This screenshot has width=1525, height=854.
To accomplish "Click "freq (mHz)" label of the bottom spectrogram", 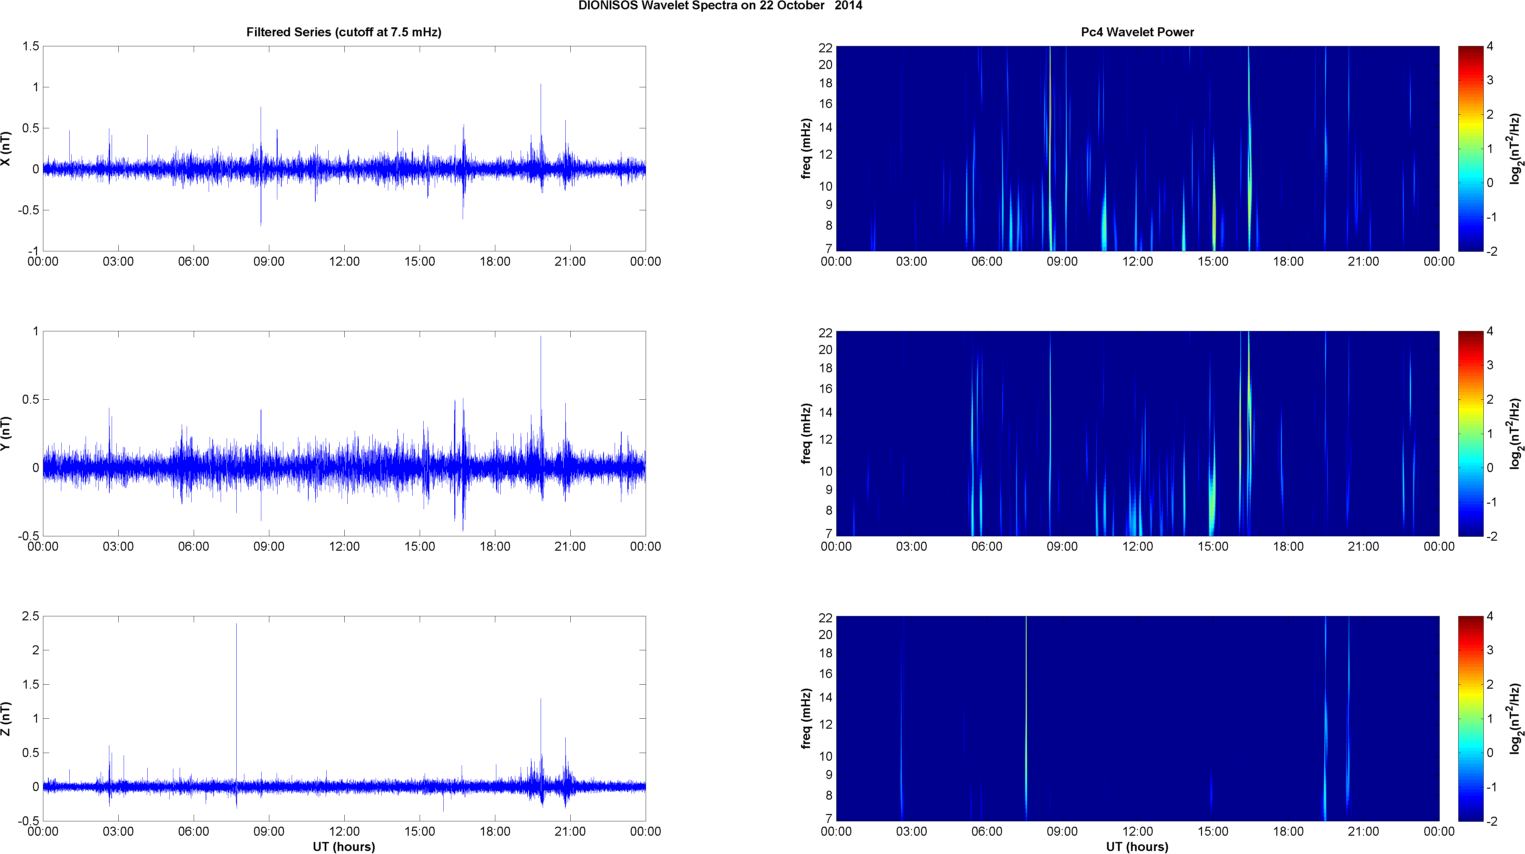I will [806, 719].
